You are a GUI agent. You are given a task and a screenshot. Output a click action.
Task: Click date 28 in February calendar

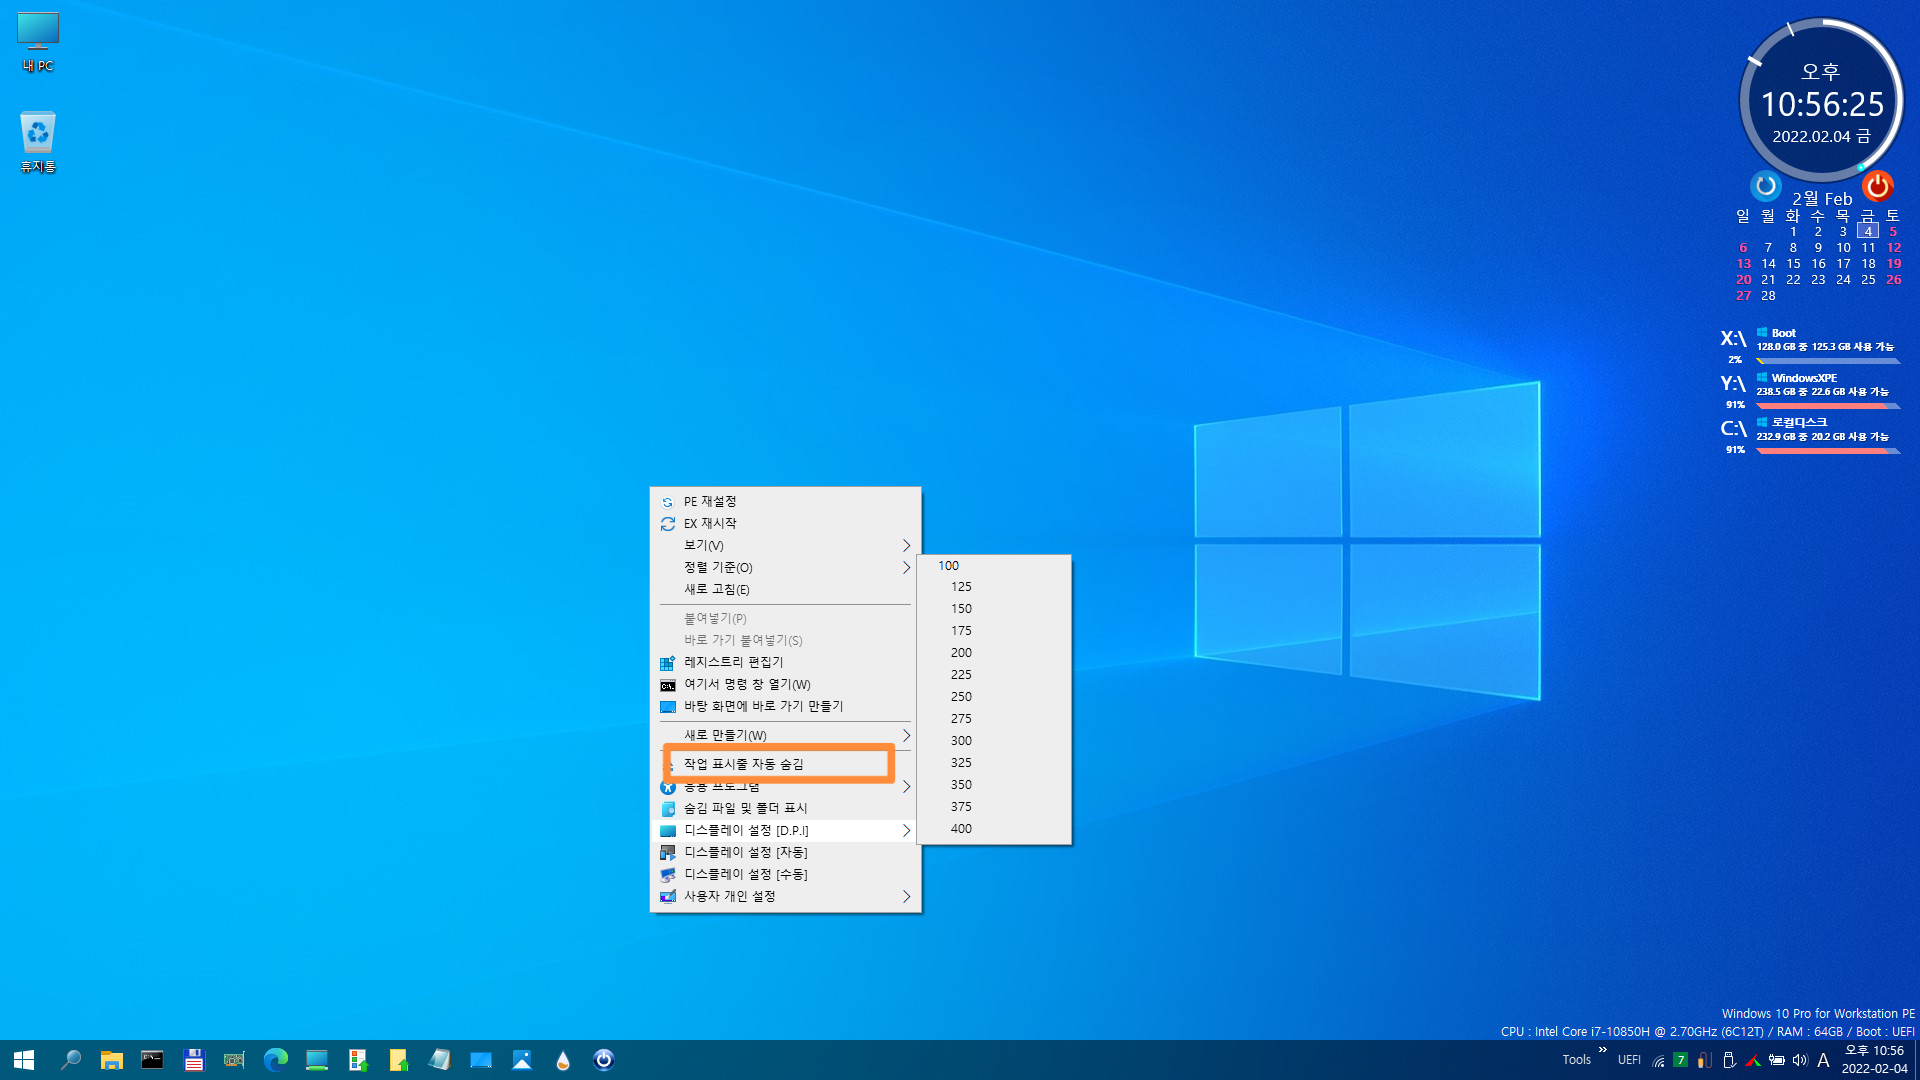click(x=1768, y=295)
